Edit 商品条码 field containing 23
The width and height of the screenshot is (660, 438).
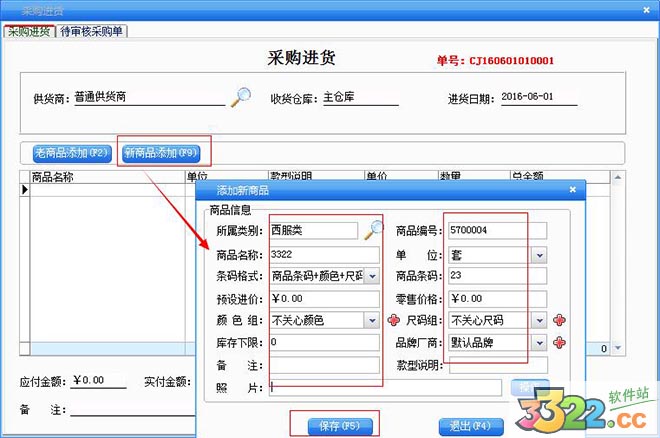pyautogui.click(x=498, y=276)
